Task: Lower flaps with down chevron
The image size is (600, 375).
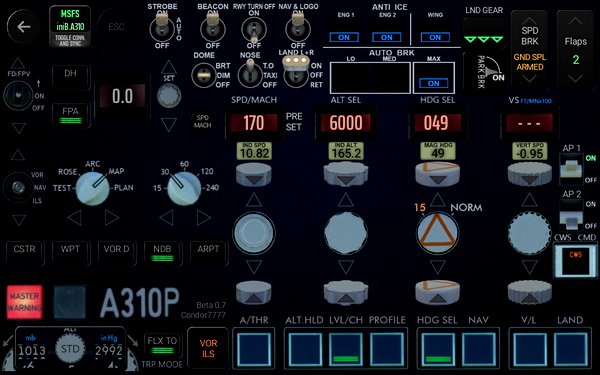Action: coord(576,79)
